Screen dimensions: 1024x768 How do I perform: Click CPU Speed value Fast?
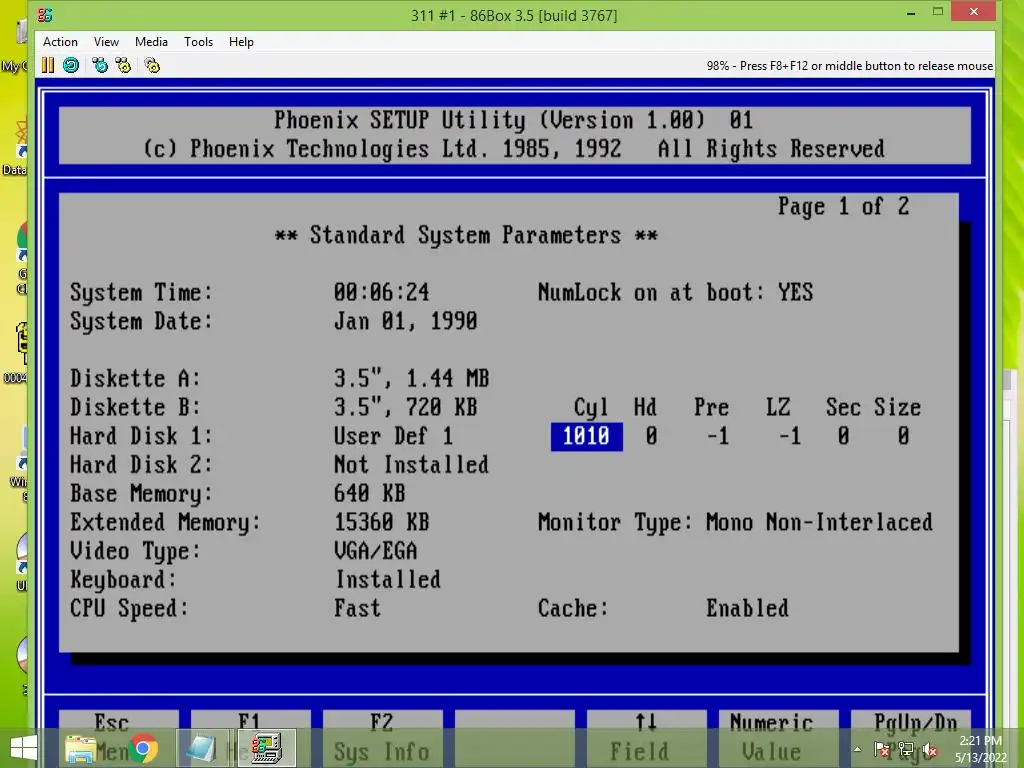pyautogui.click(x=357, y=609)
